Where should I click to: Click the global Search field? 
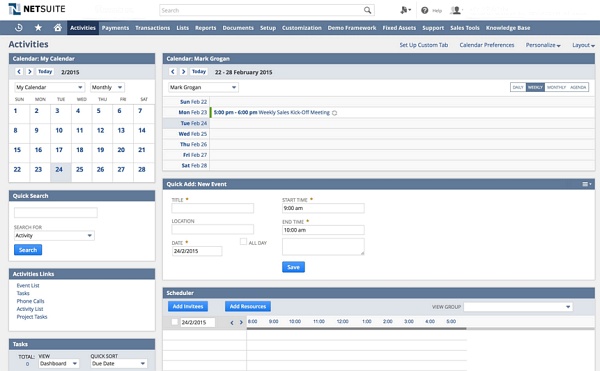[266, 10]
